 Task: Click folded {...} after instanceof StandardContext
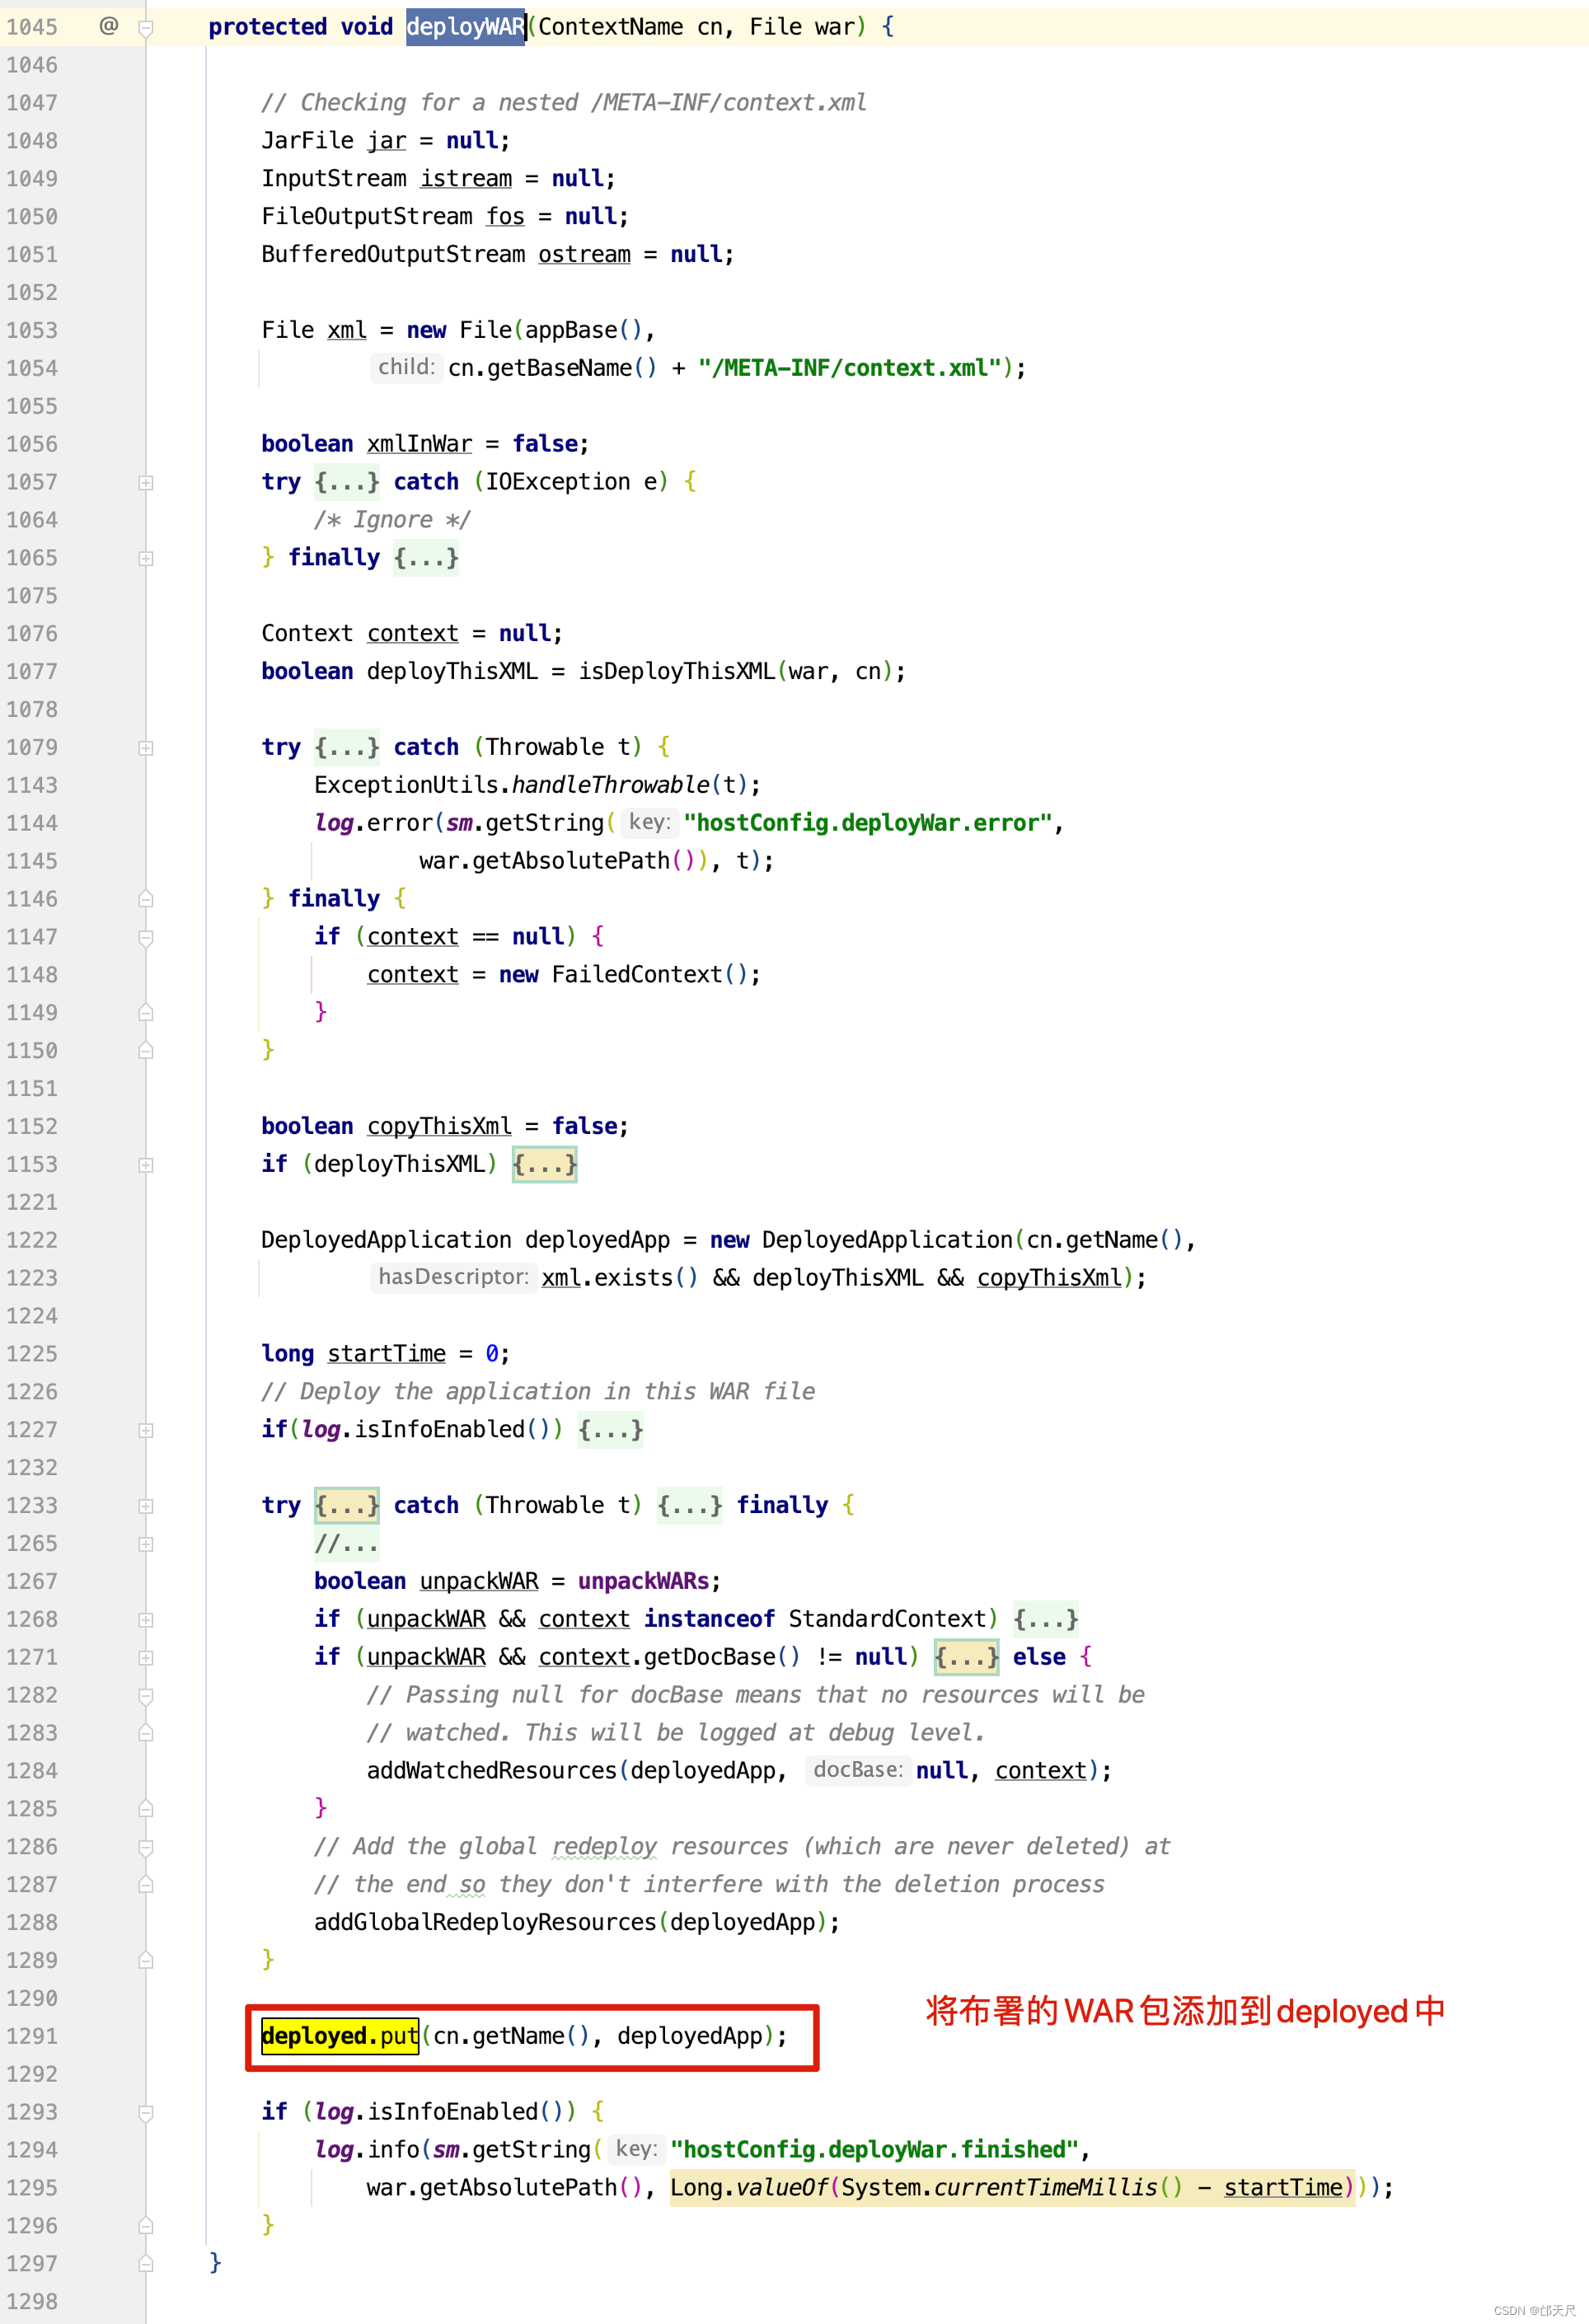click(x=1045, y=1619)
